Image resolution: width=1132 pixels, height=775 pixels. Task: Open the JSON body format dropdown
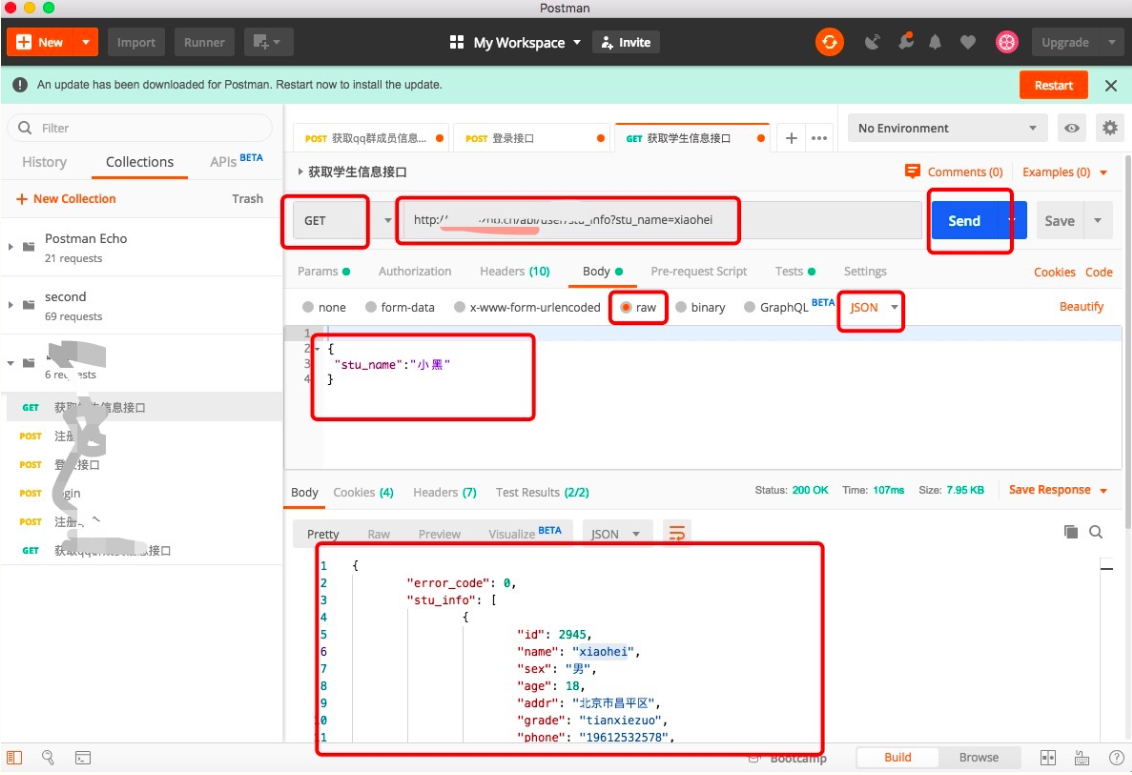[874, 307]
